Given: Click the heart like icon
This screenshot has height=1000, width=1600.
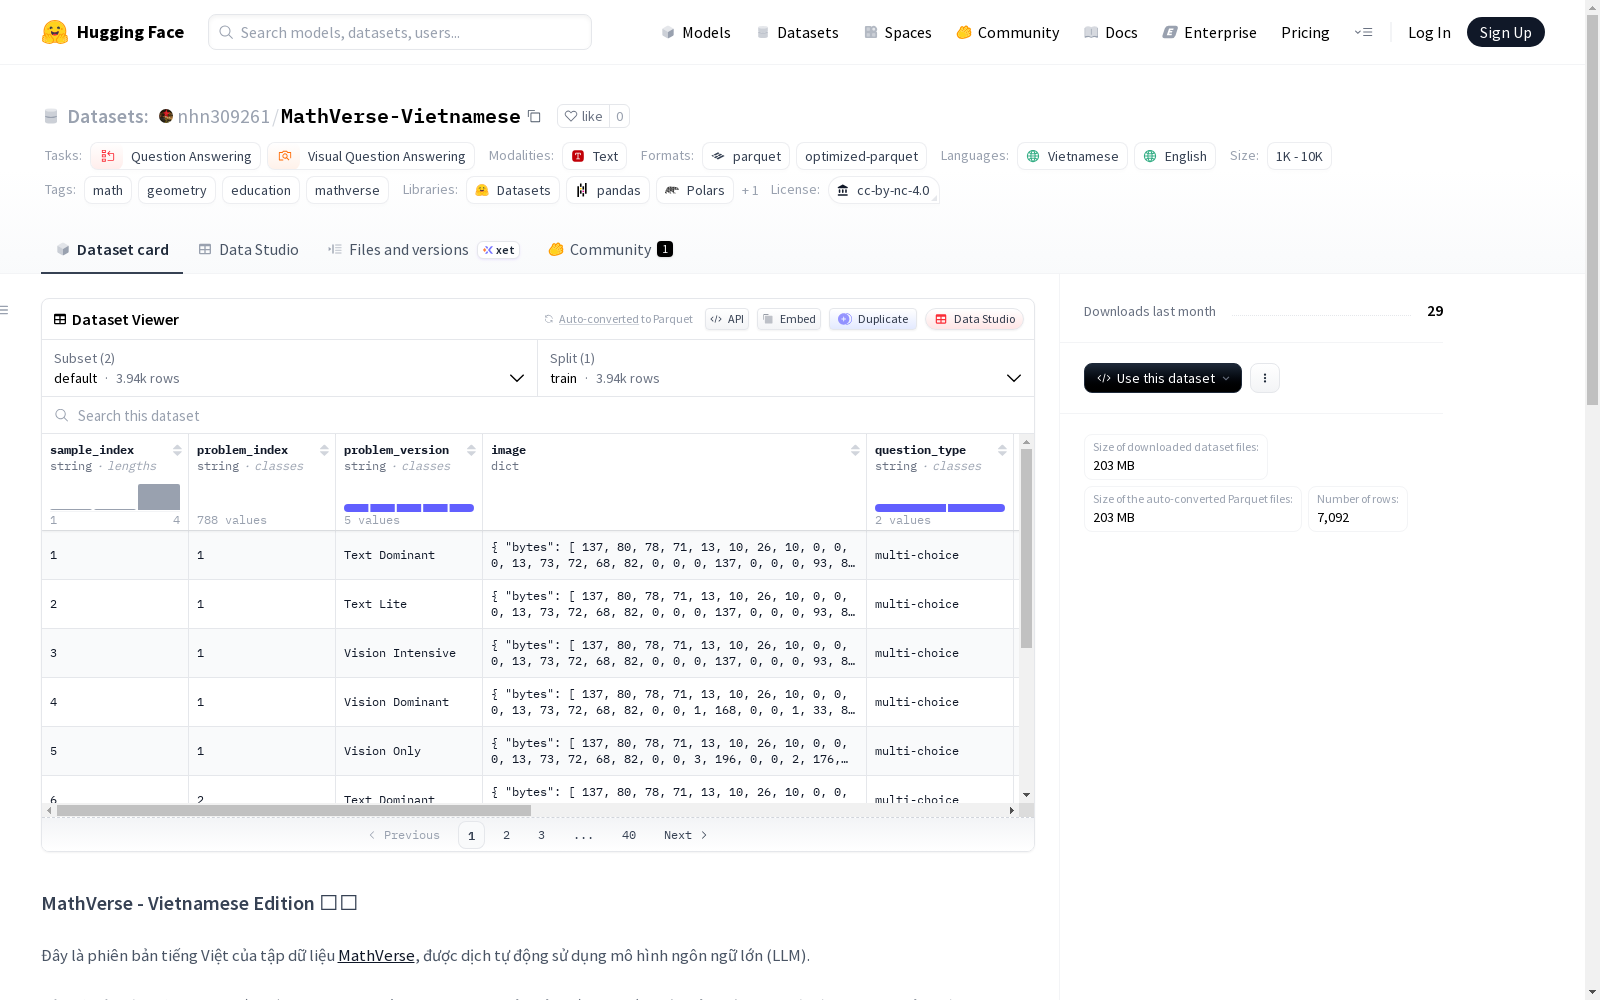Looking at the screenshot, I should (x=571, y=116).
